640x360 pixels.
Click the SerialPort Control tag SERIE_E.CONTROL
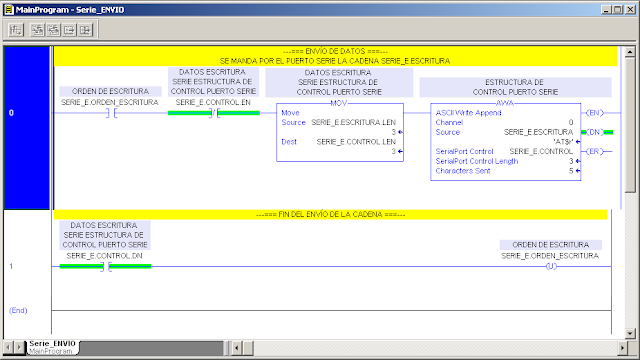click(541, 151)
